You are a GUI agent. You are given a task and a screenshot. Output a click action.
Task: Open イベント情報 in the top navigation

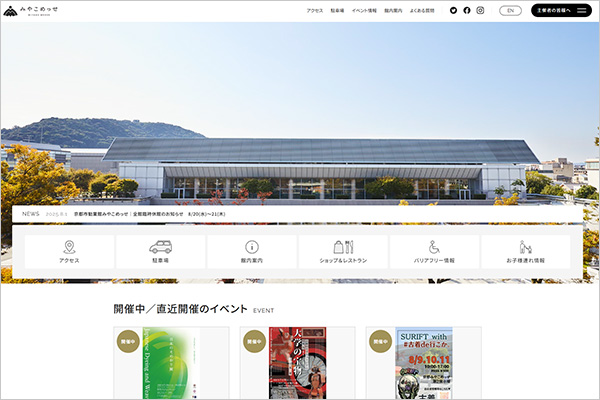point(364,11)
